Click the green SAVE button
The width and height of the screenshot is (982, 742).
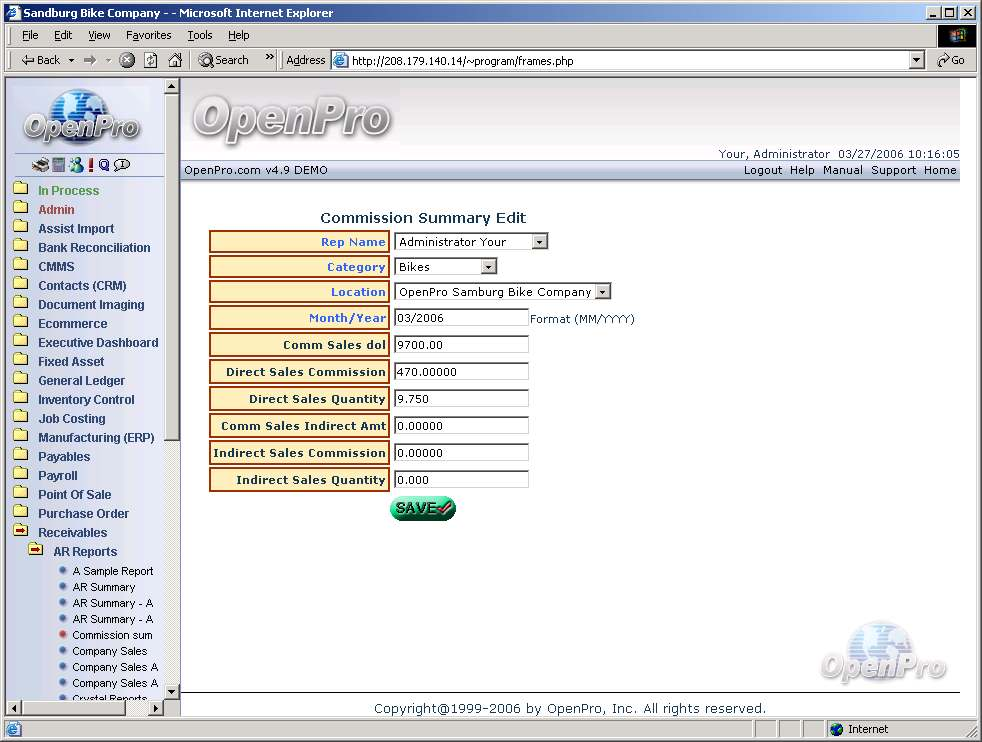(422, 508)
